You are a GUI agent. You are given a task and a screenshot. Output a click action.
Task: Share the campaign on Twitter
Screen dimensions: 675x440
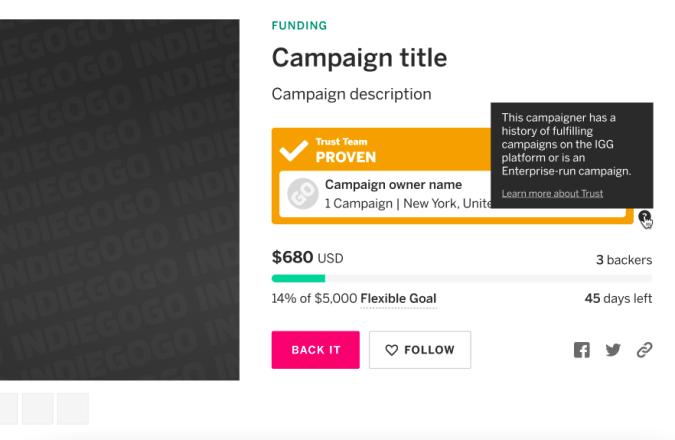(x=613, y=350)
